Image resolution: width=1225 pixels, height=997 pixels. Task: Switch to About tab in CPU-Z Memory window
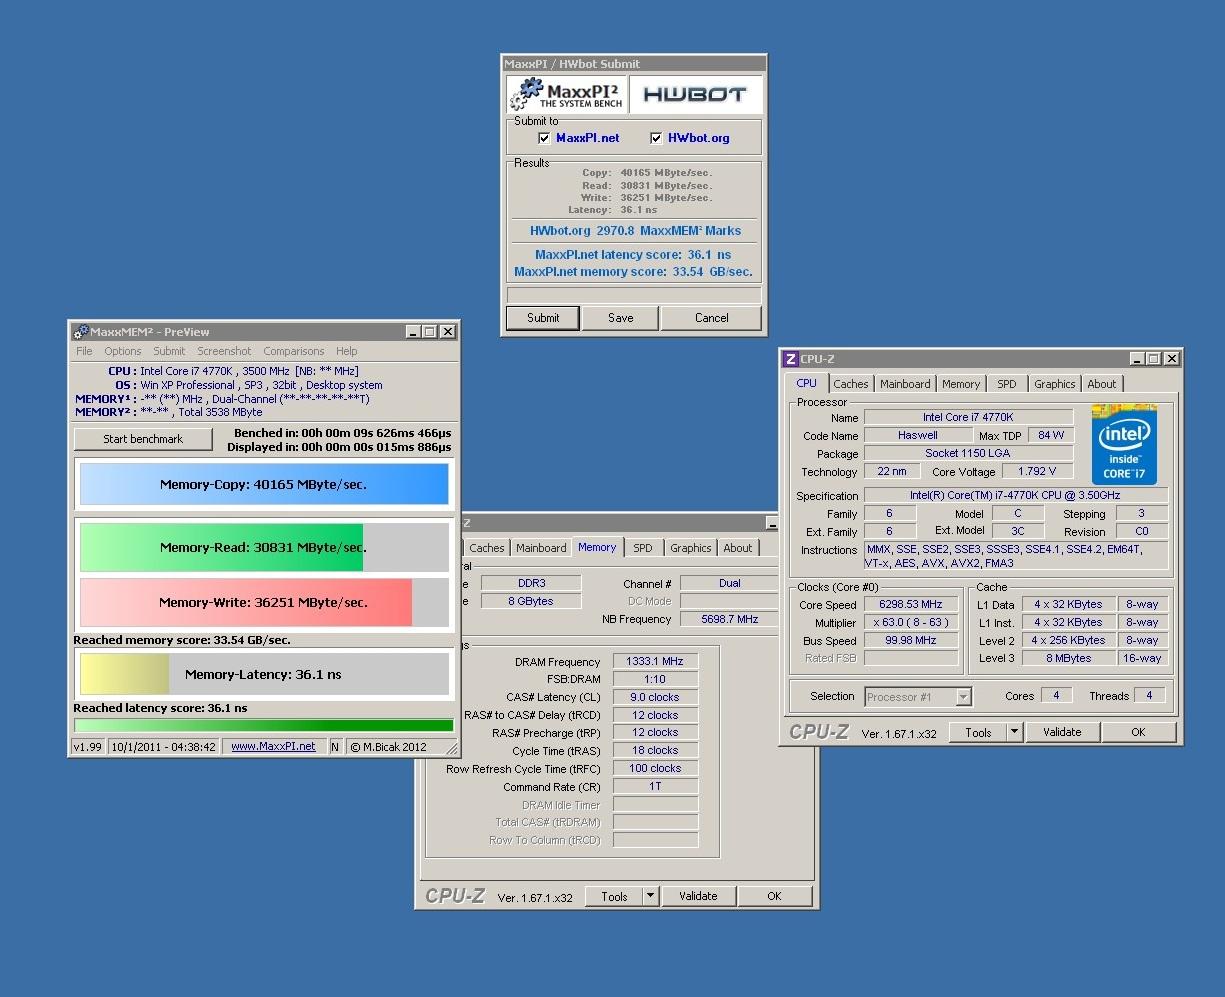[x=738, y=548]
